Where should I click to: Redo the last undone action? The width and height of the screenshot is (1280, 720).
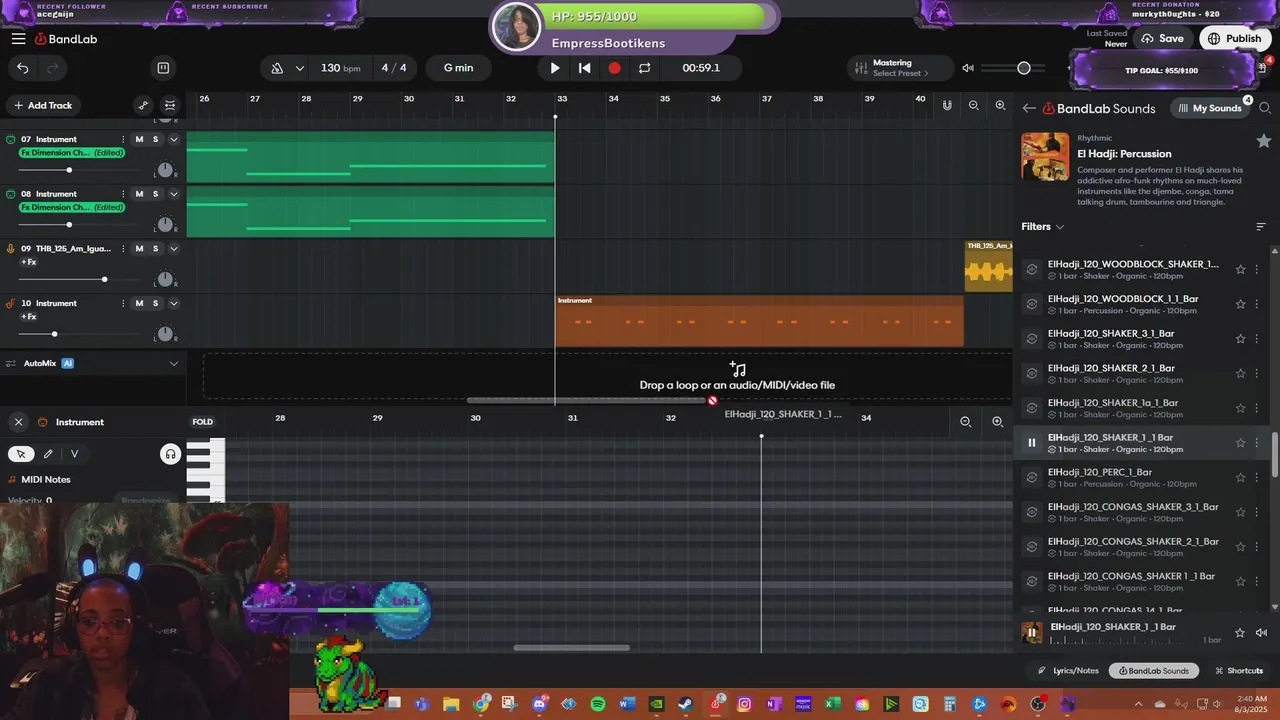(53, 68)
